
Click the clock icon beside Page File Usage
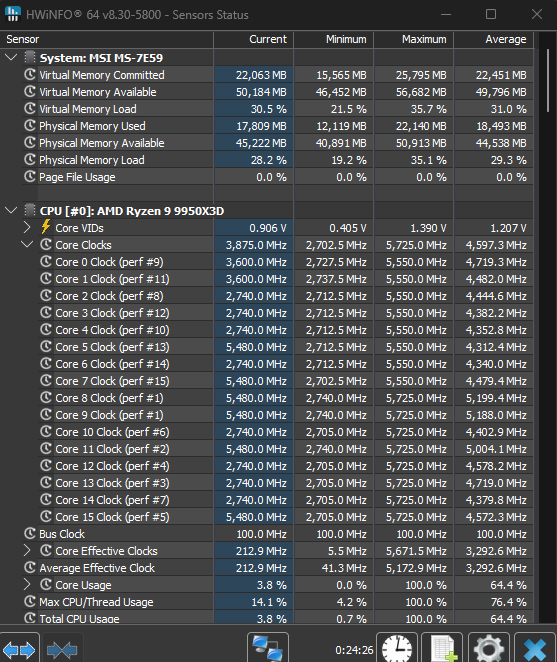[x=30, y=176]
